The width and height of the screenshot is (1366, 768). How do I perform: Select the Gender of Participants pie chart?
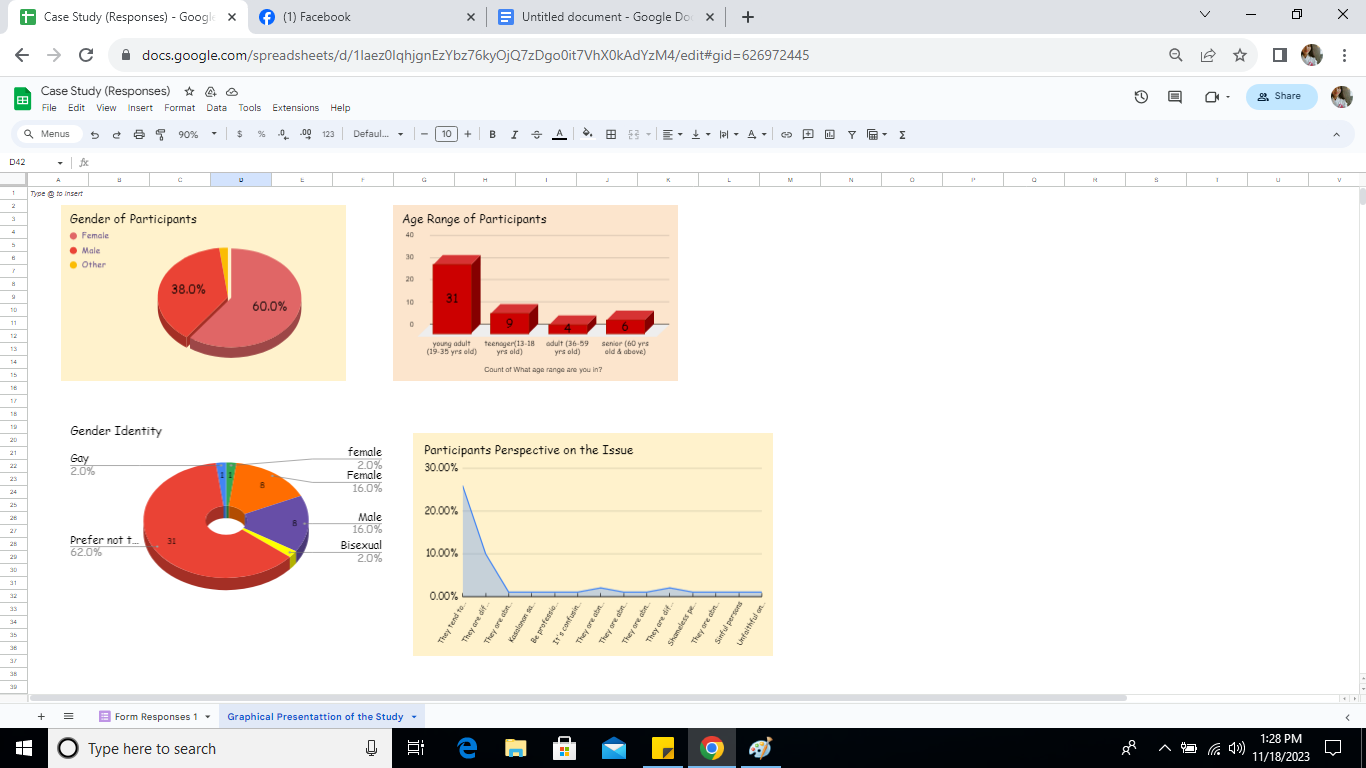tap(203, 293)
